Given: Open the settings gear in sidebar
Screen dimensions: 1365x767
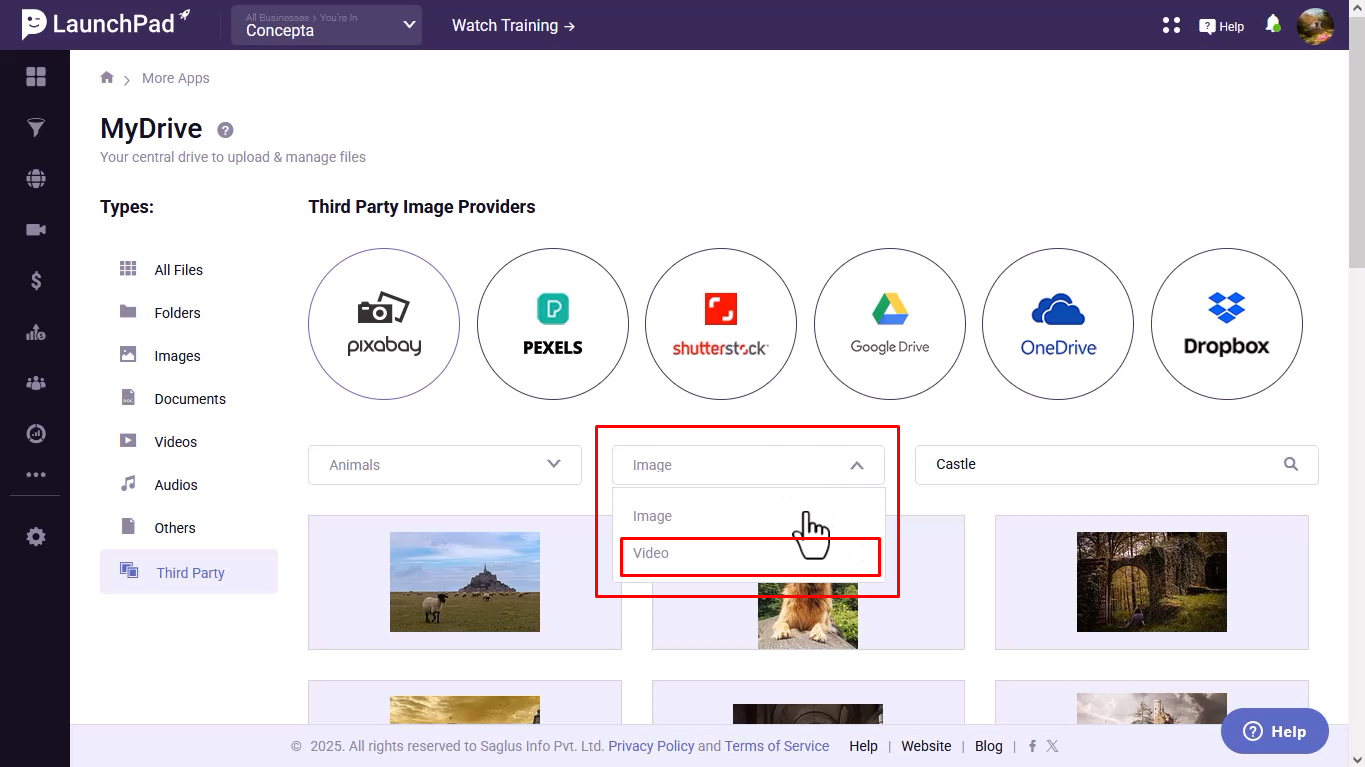Looking at the screenshot, I should [x=36, y=537].
